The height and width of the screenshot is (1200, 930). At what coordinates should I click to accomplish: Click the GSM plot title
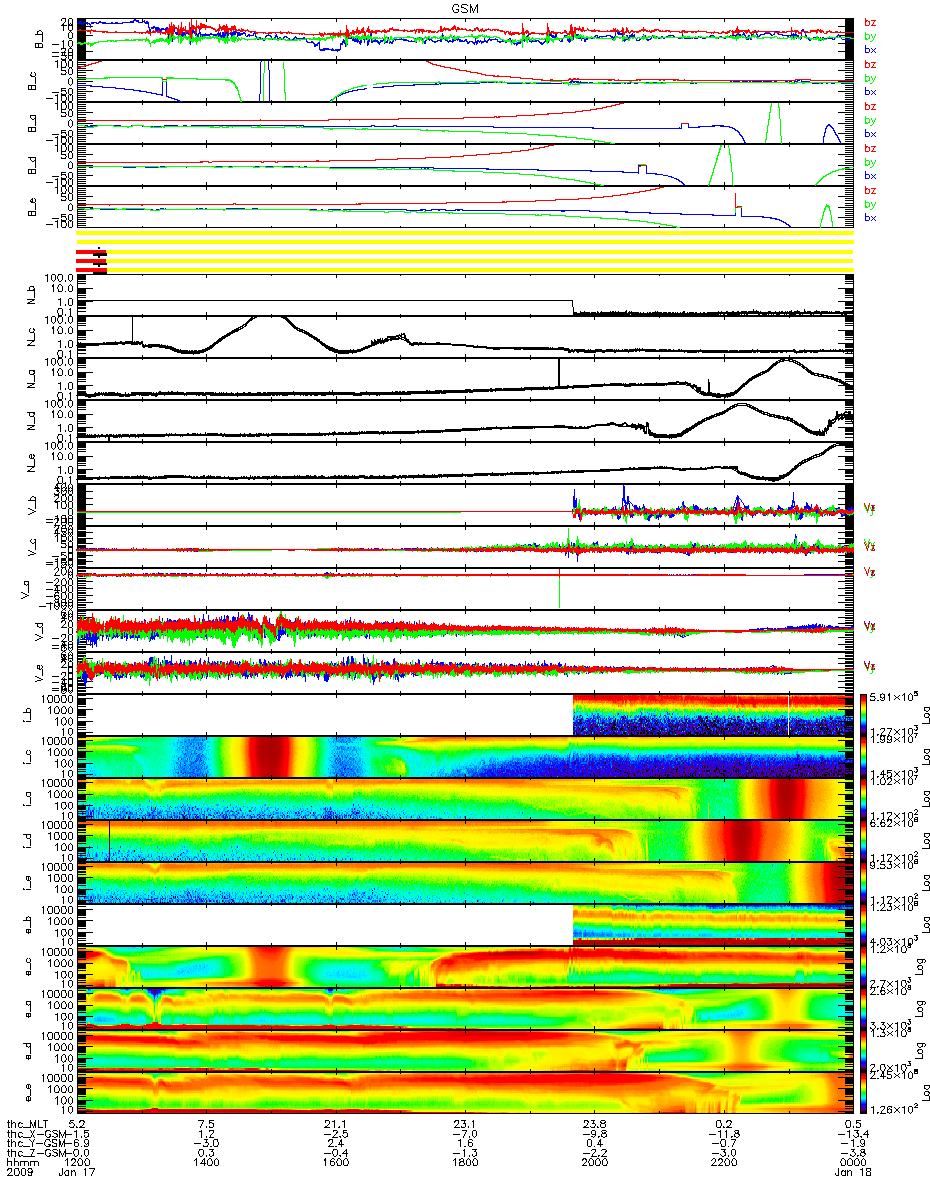pyautogui.click(x=465, y=8)
